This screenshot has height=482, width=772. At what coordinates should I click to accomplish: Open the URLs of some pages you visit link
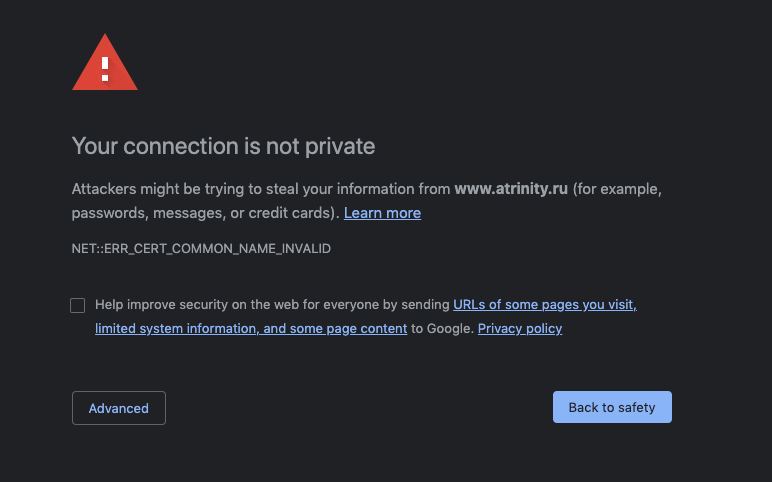545,305
